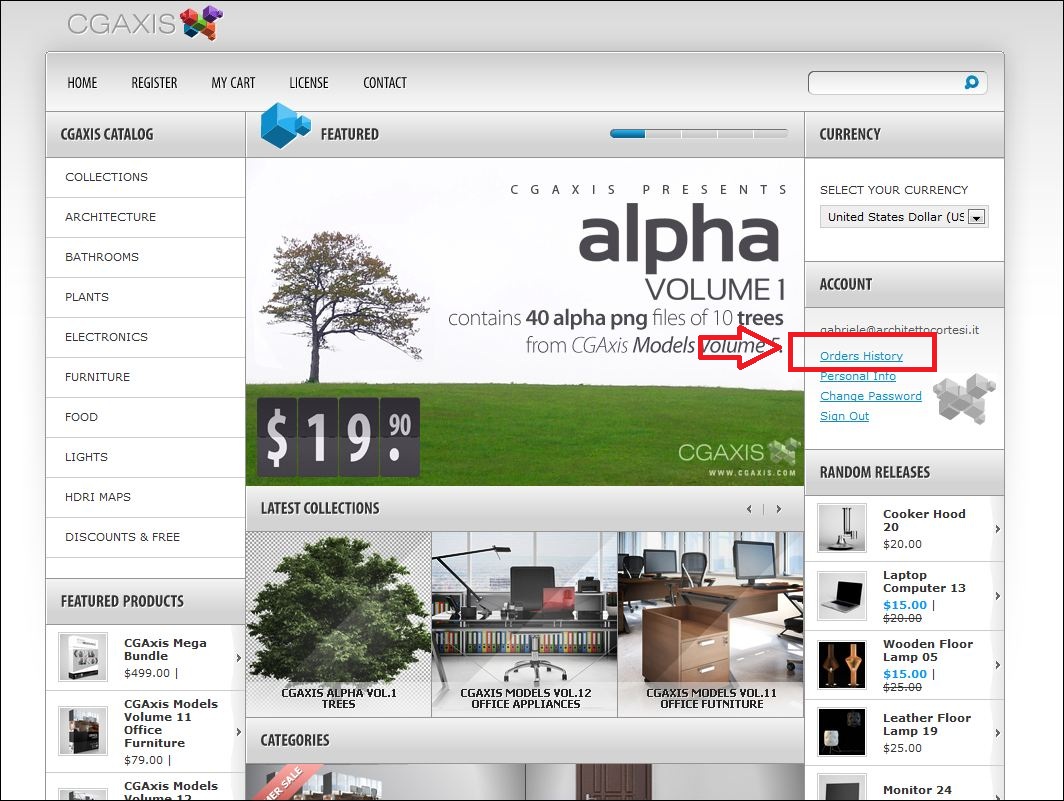Viewport: 1064px width, 801px height.
Task: Click the CGAXIS logo at top
Action: pyautogui.click(x=145, y=23)
